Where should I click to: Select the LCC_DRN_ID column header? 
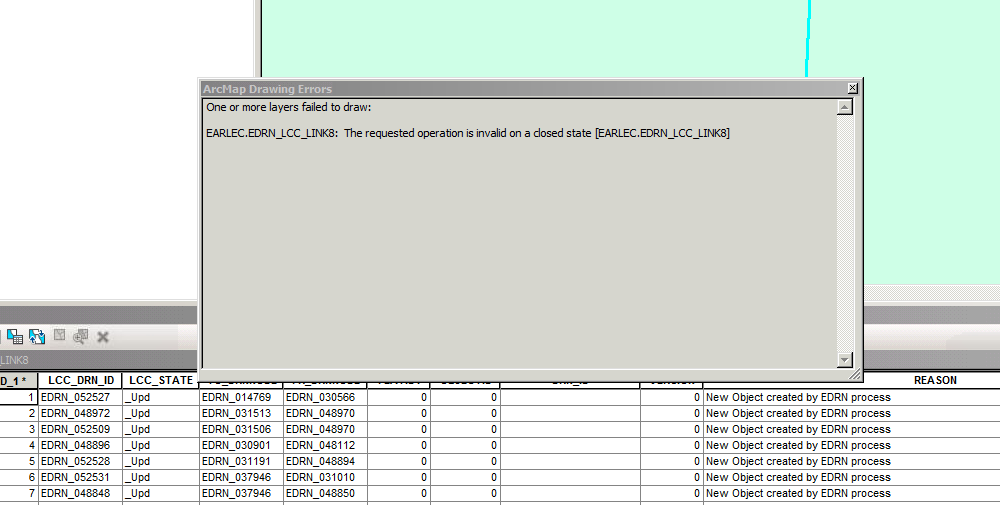pos(80,381)
